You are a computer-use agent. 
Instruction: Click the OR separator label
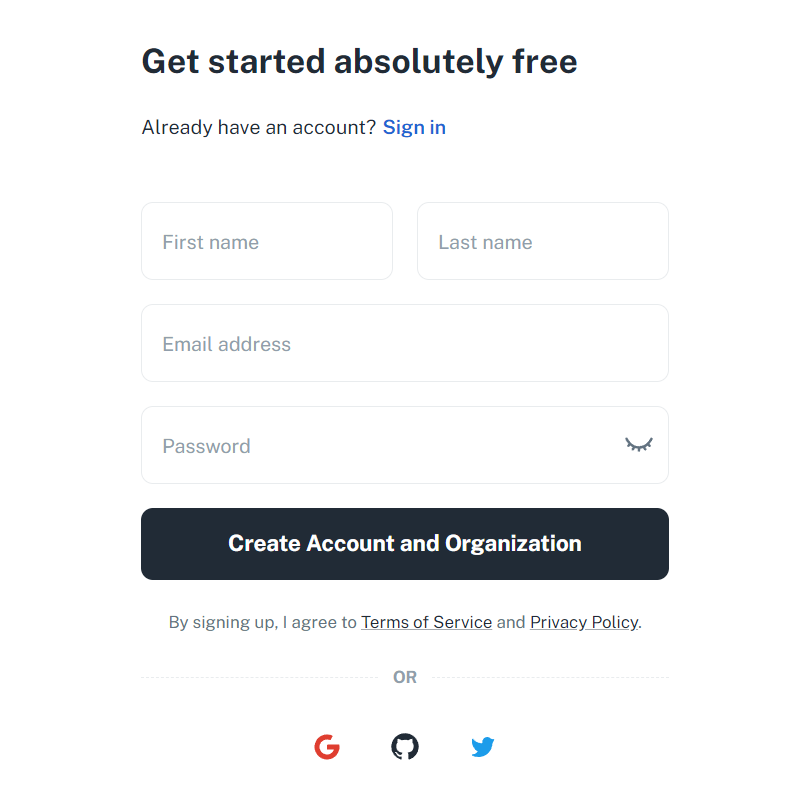(405, 677)
